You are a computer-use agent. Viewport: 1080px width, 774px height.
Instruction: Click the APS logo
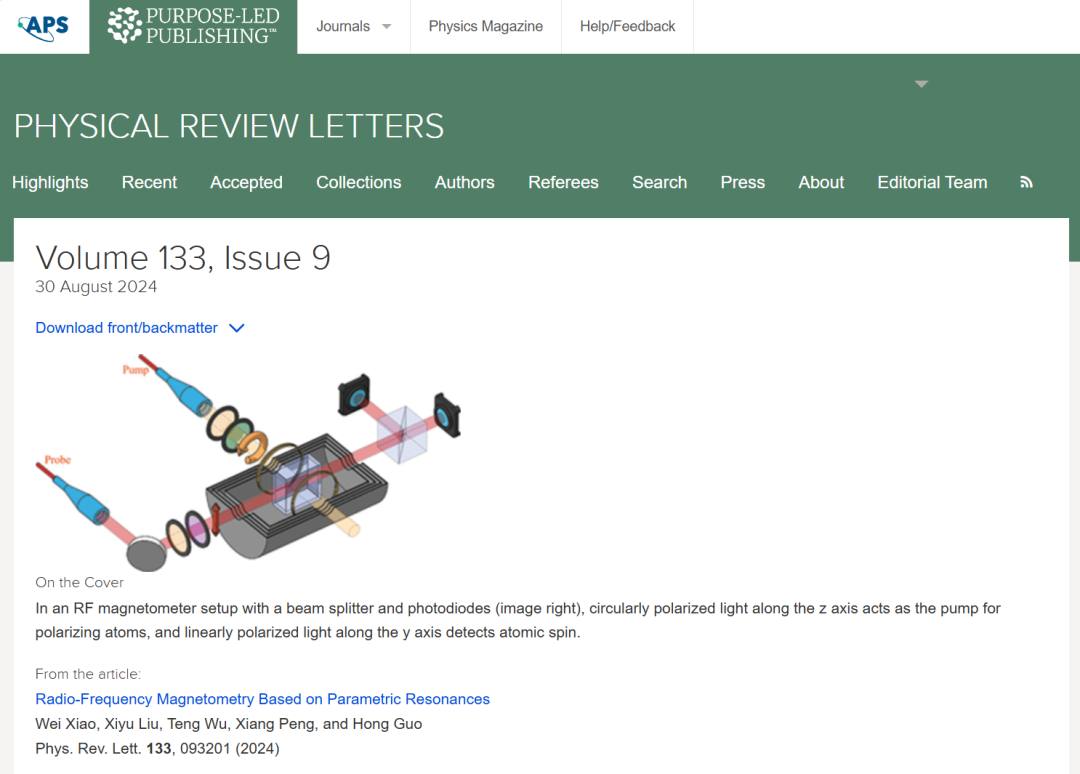[x=43, y=26]
